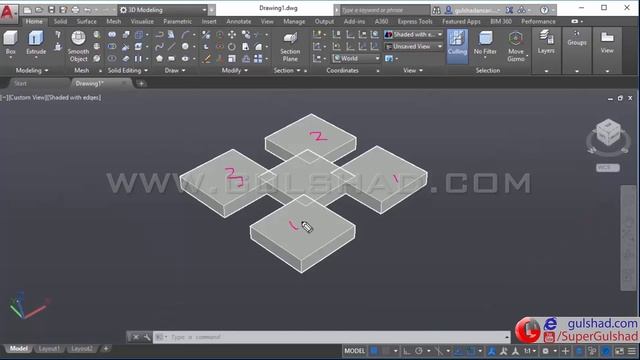This screenshot has width=640, height=360.
Task: Open the Groups panel button
Action: point(577,38)
